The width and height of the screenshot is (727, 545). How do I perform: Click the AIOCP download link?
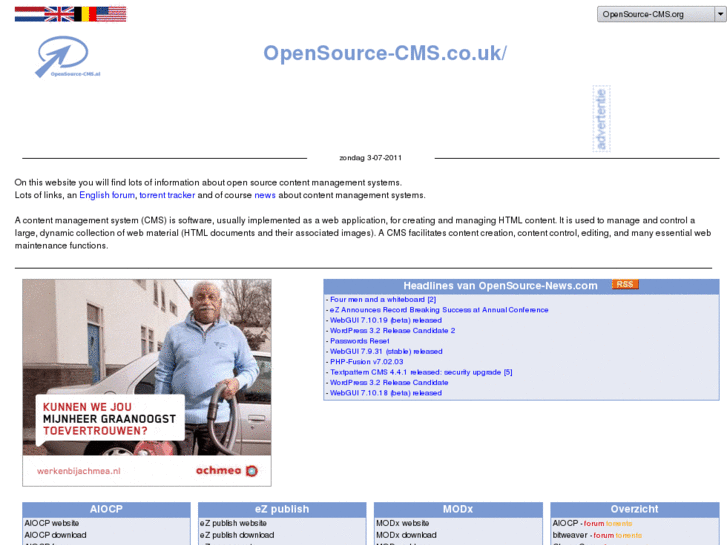55,535
